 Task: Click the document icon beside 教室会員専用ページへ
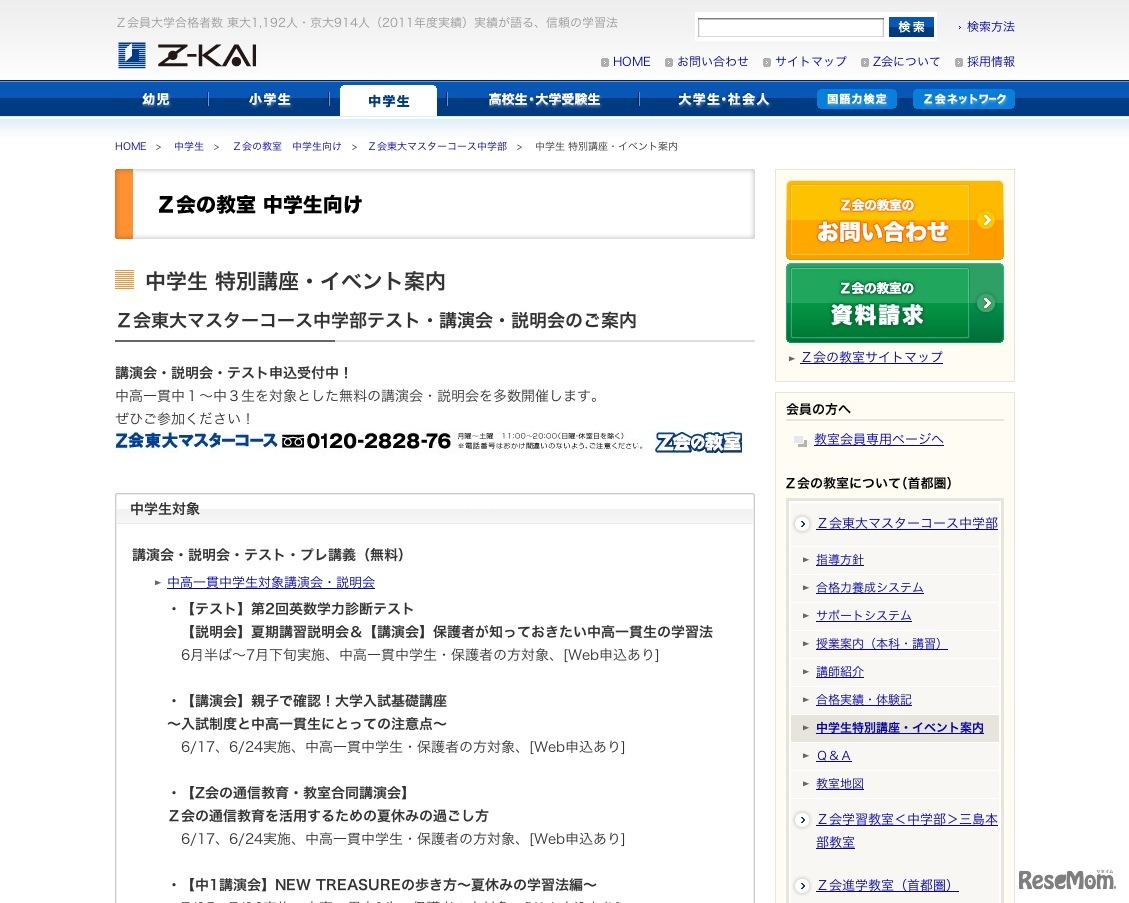point(800,439)
